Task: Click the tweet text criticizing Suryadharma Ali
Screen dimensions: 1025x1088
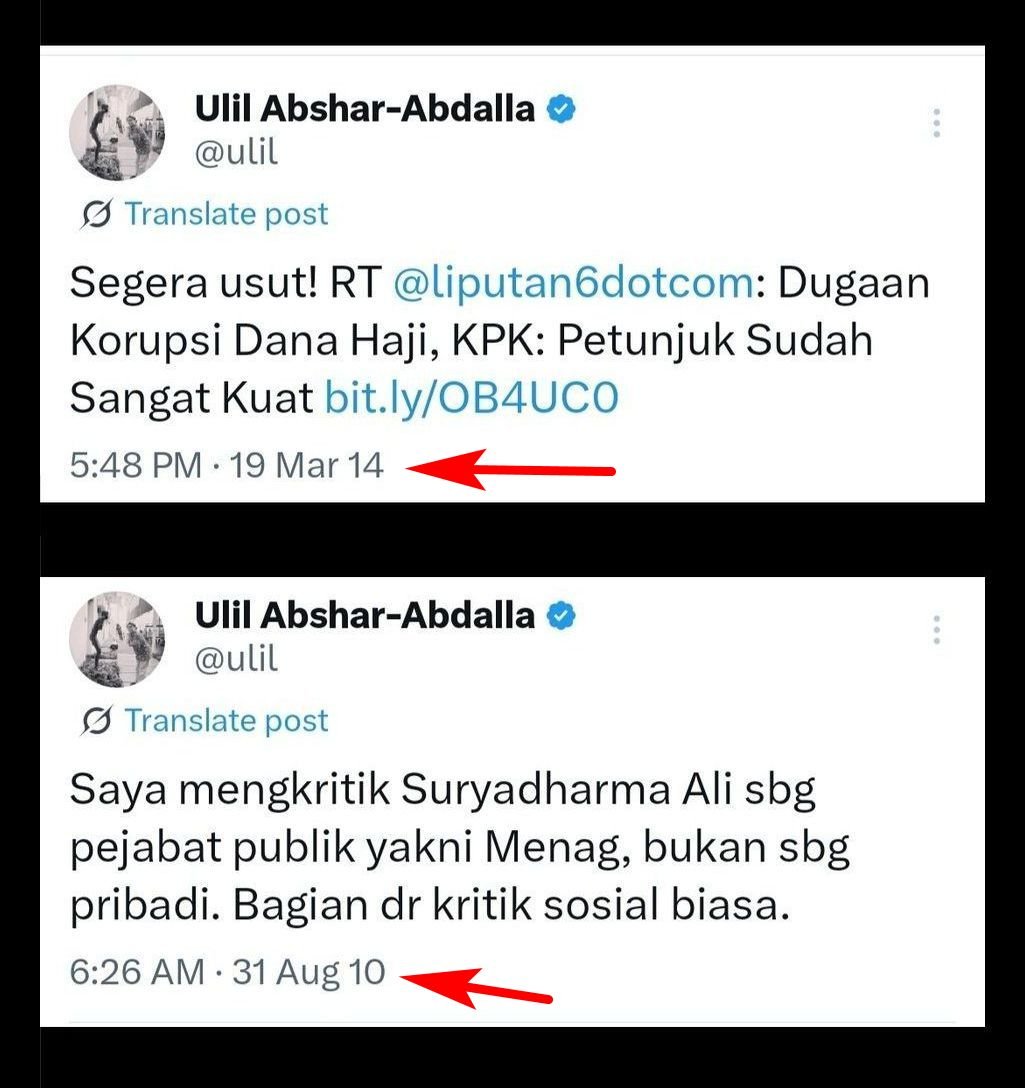Action: pos(459,847)
